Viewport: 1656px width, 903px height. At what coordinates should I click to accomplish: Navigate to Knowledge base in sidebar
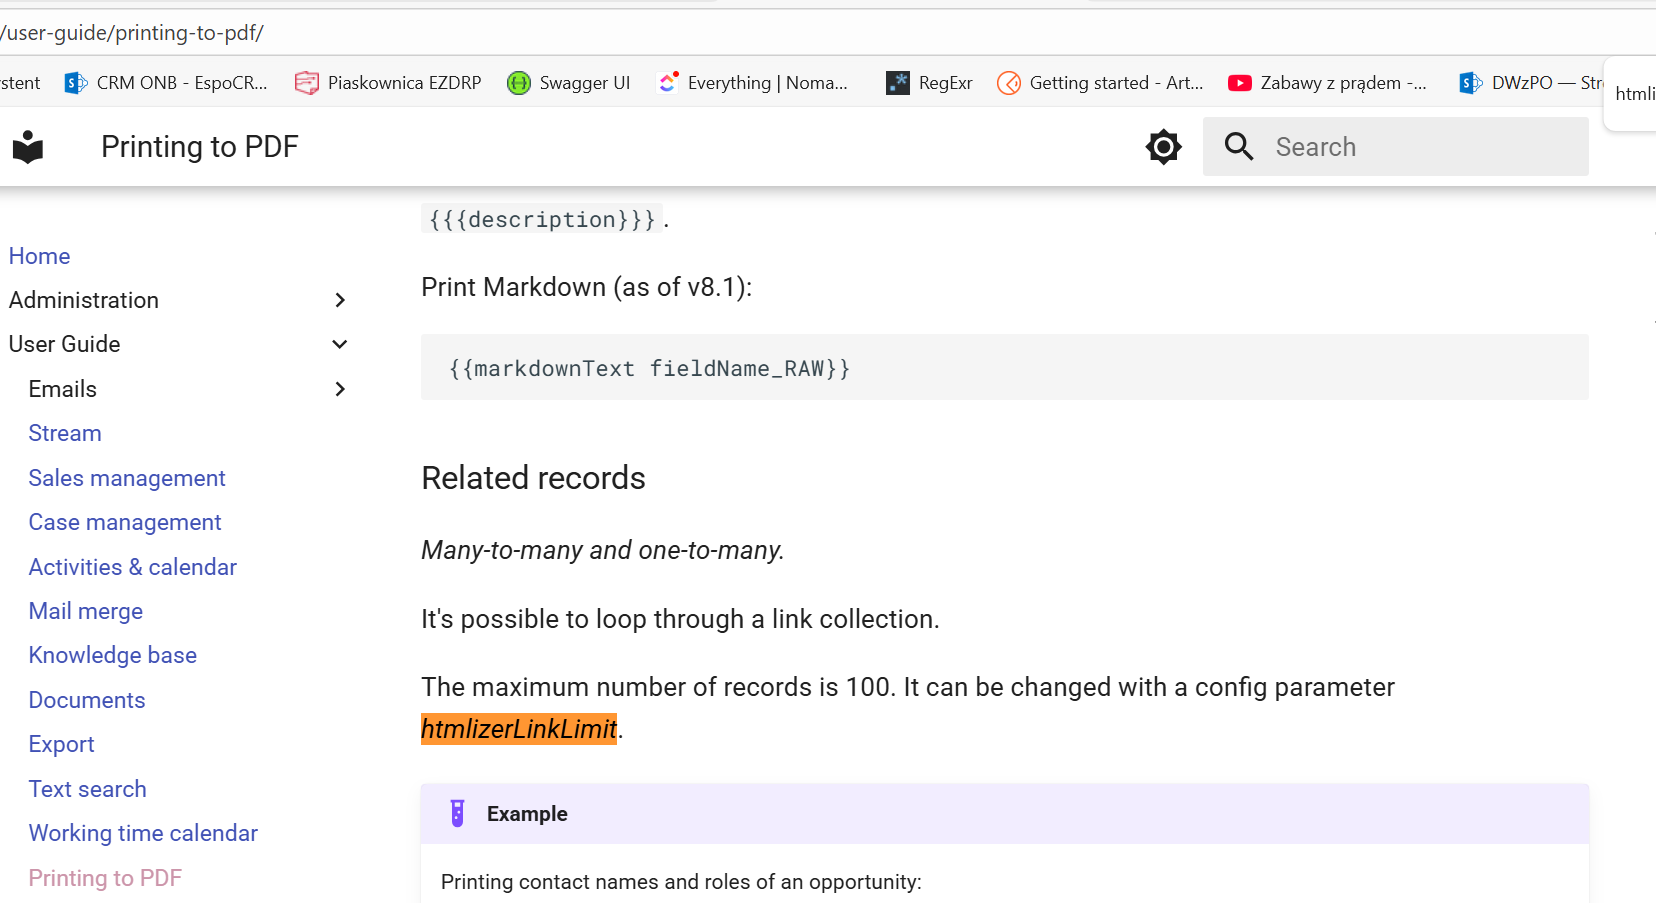[x=113, y=655]
